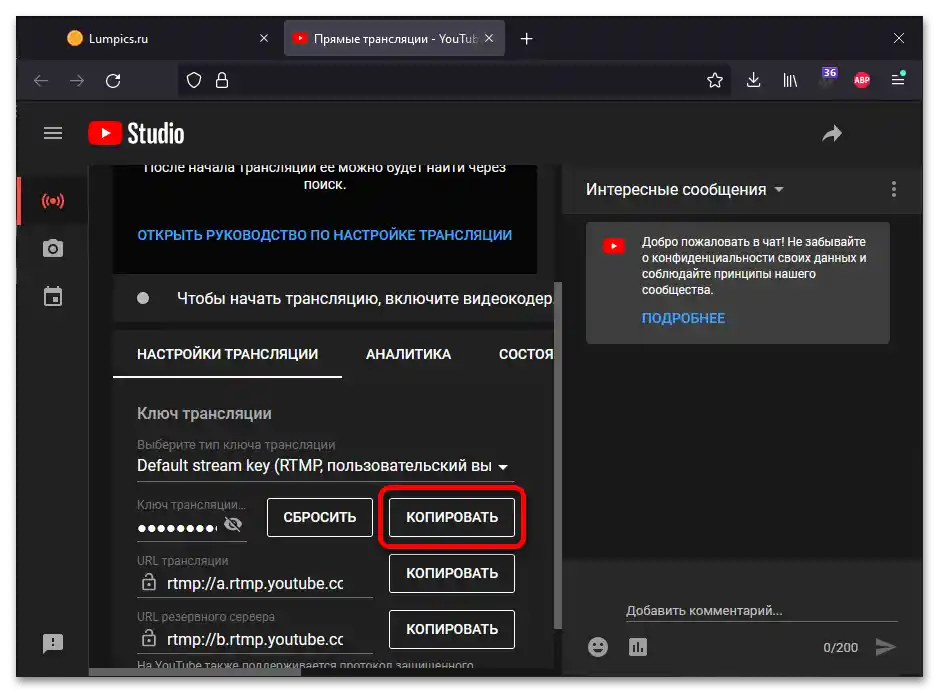Screen dimensions: 939x693
Task: Toggle stream key visibility eye icon
Action: point(232,525)
